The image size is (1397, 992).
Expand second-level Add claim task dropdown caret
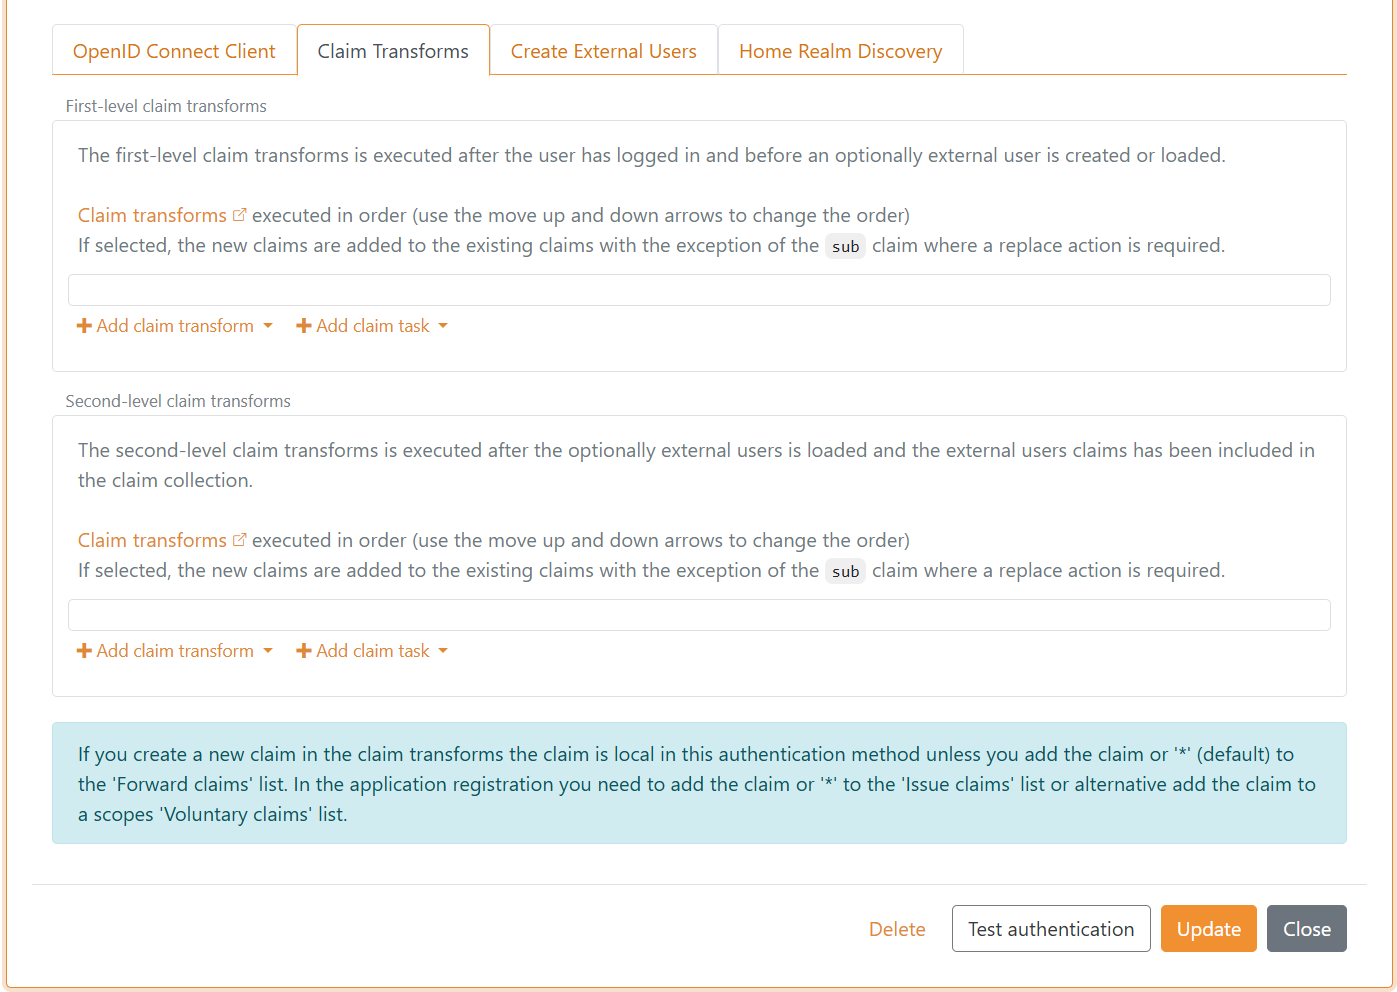[443, 651]
